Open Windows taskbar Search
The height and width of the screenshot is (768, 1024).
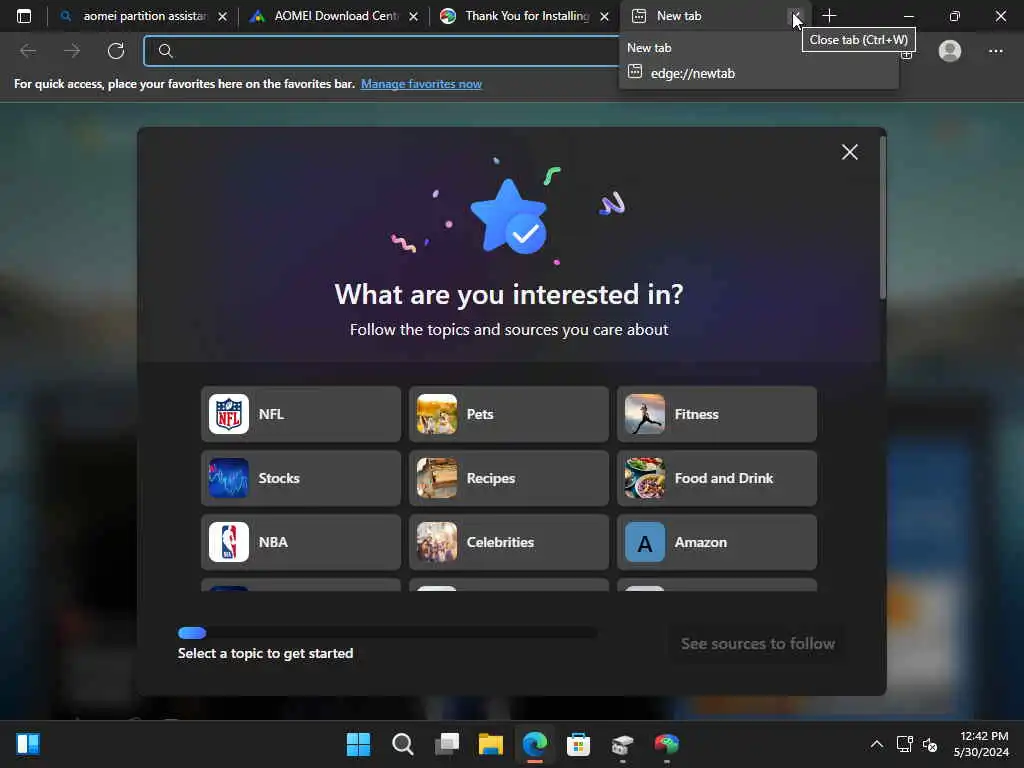pyautogui.click(x=402, y=744)
